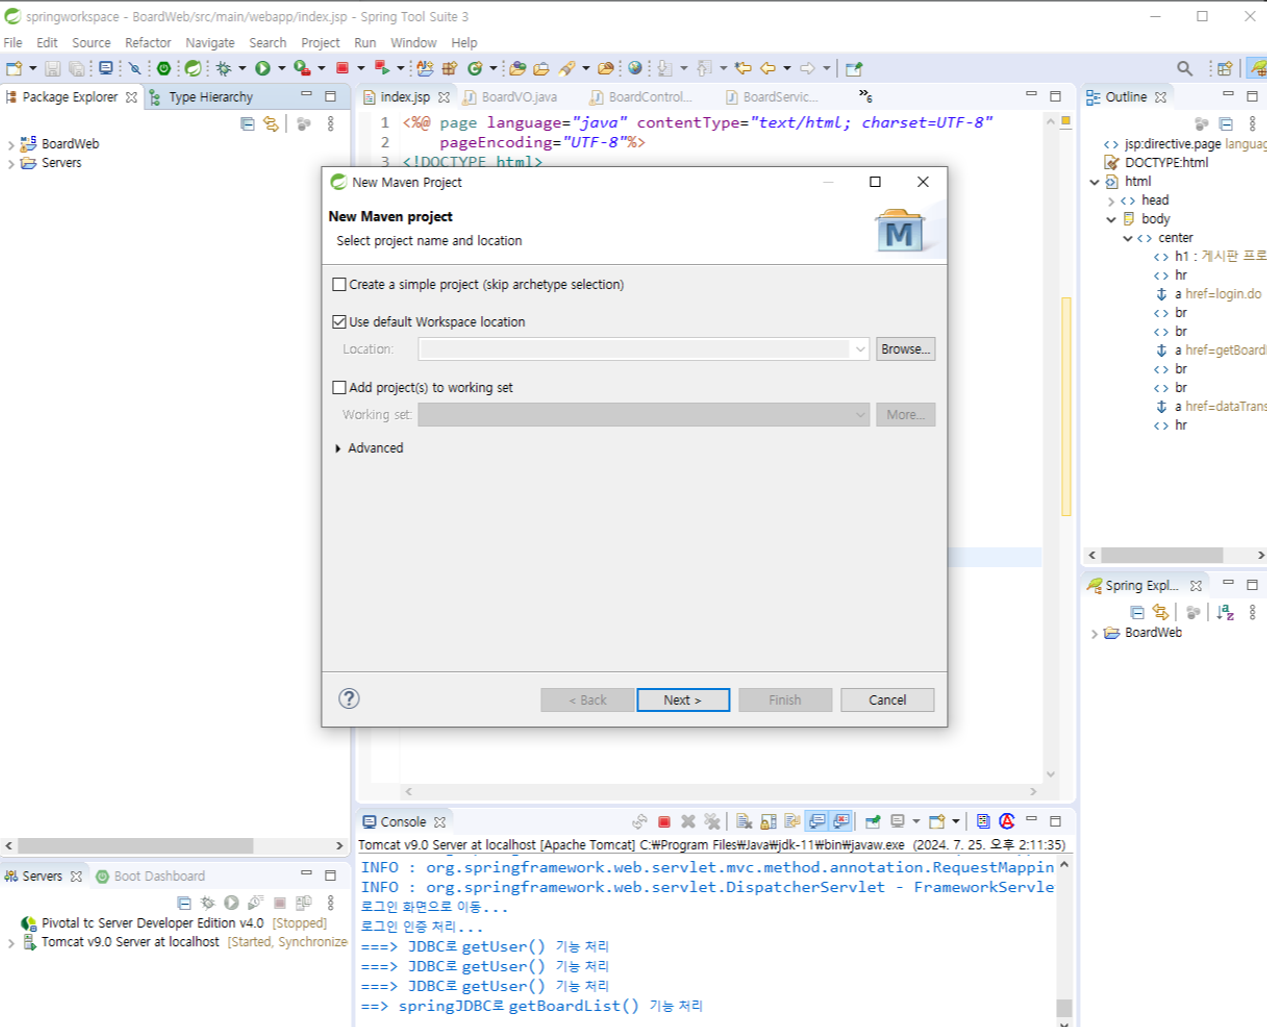This screenshot has width=1267, height=1027.
Task: Click Clear Console icon
Action: tap(744, 822)
